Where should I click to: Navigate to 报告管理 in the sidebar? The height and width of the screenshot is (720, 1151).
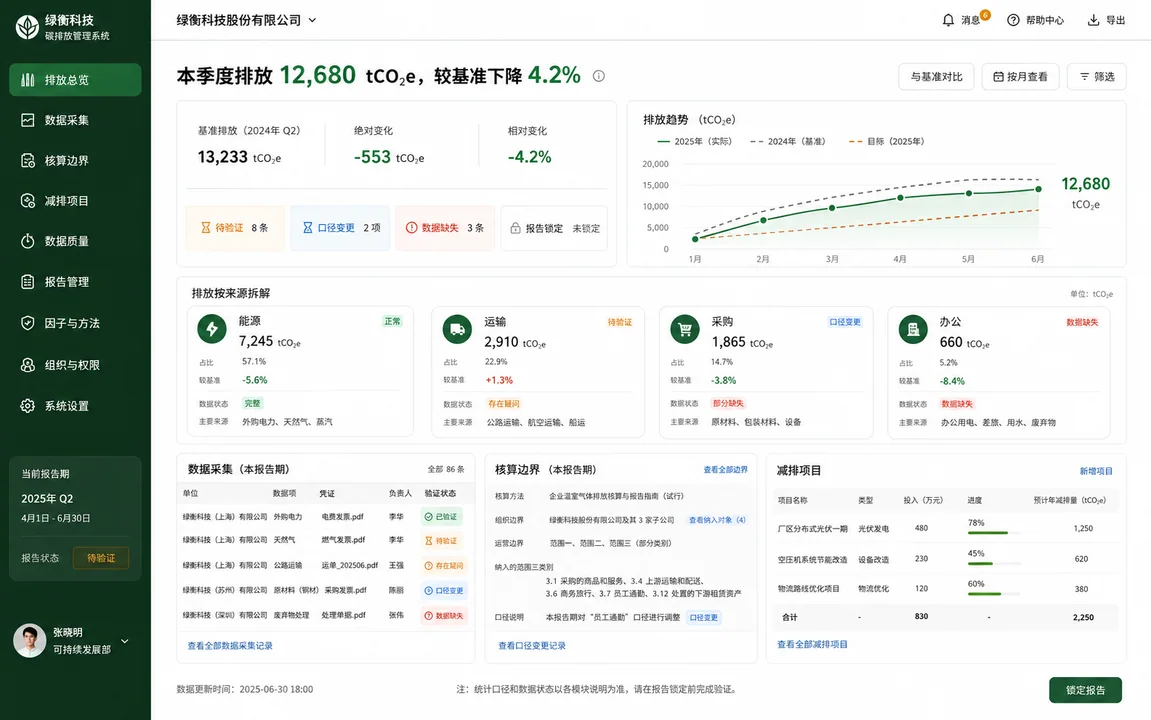[x=75, y=282]
